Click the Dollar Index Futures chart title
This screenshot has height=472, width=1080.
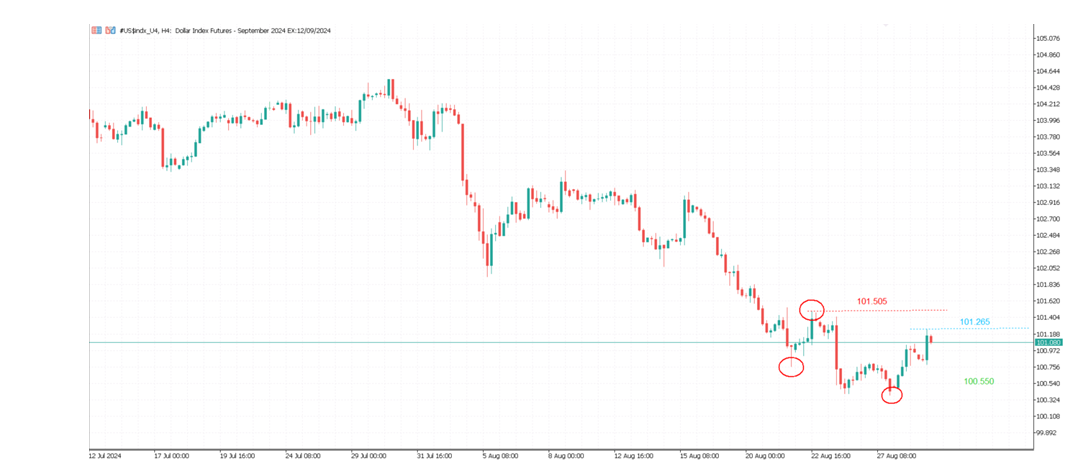coord(225,31)
